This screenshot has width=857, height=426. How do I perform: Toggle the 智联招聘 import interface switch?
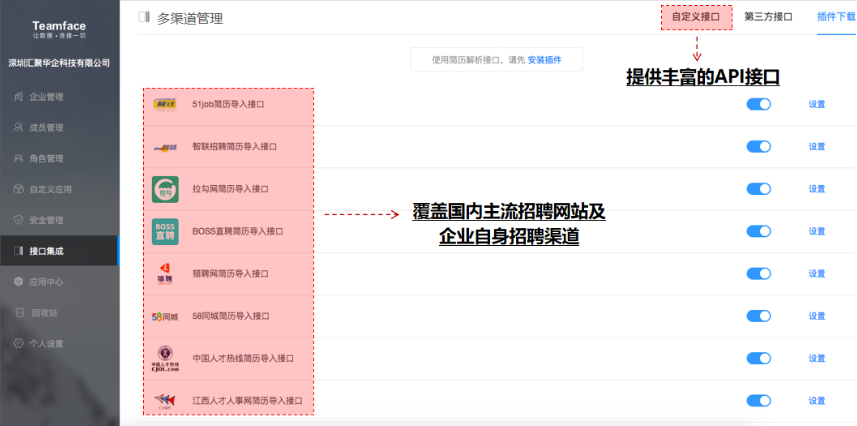point(759,147)
